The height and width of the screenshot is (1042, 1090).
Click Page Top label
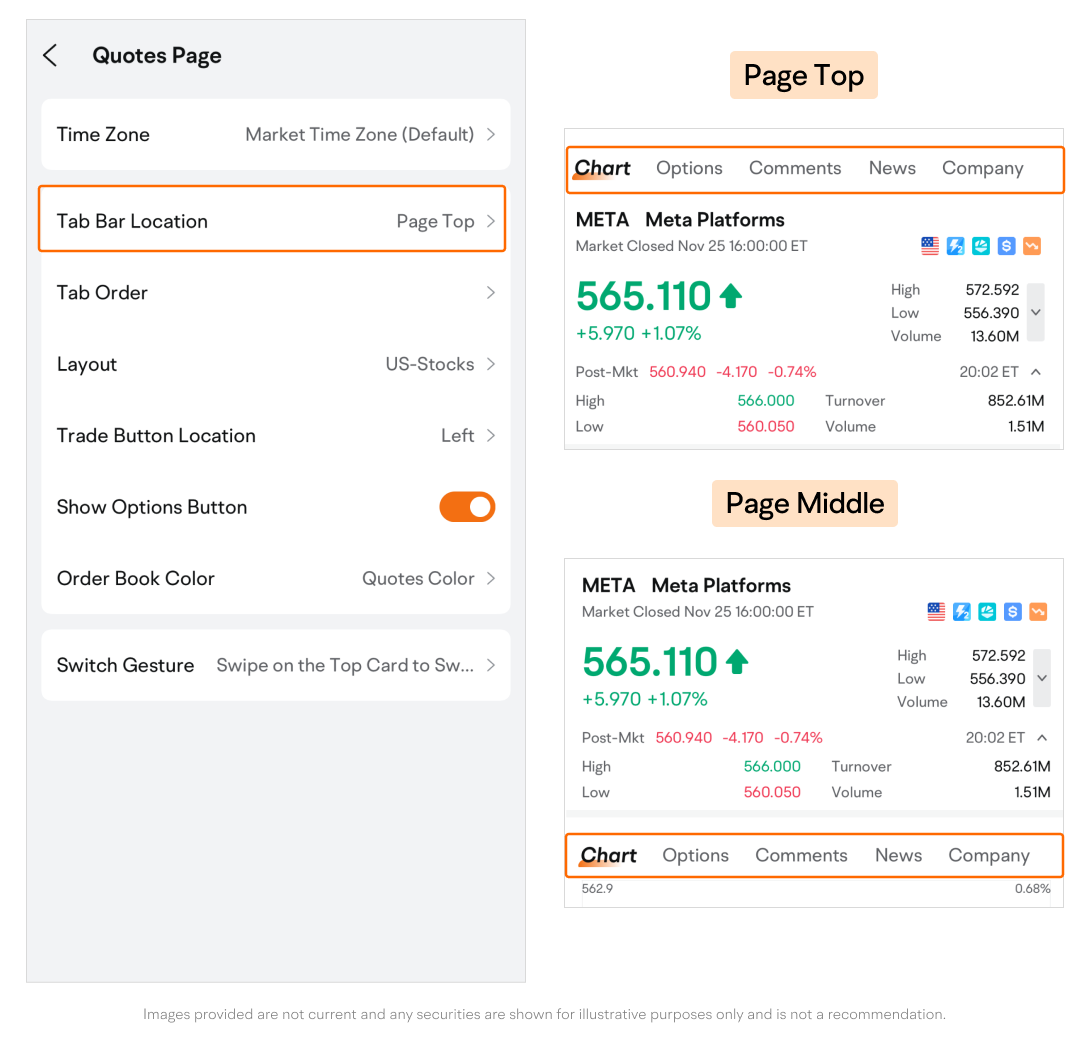(x=804, y=75)
